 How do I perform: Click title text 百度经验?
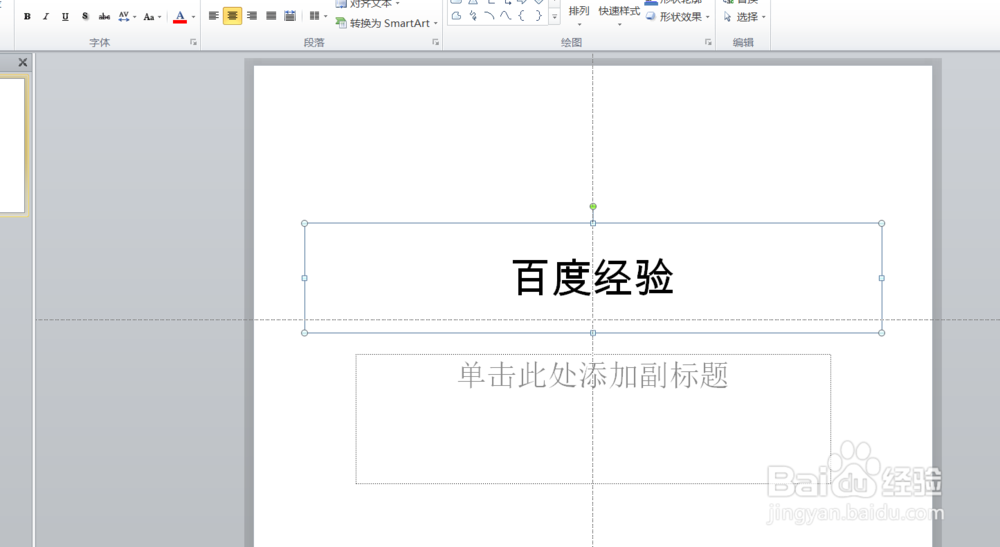[x=592, y=277]
